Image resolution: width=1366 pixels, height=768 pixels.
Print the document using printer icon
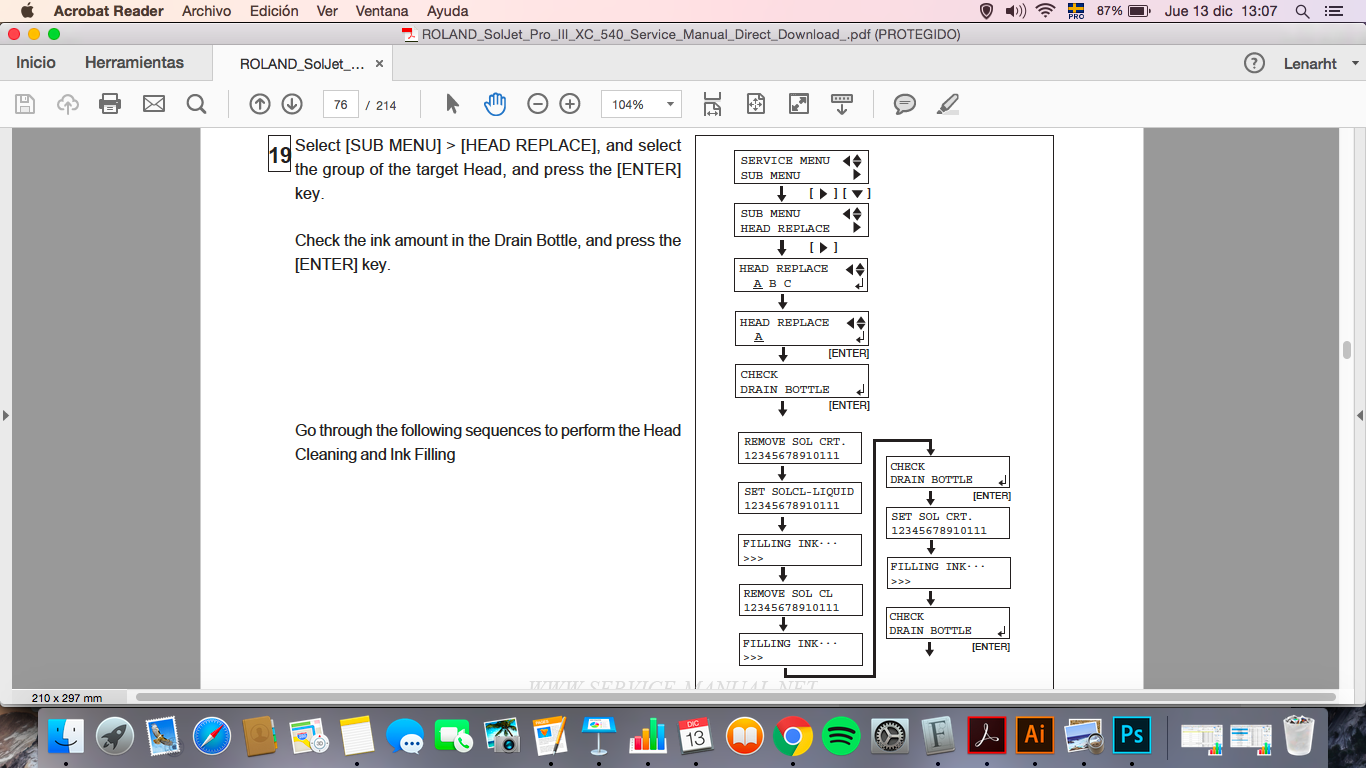point(110,104)
